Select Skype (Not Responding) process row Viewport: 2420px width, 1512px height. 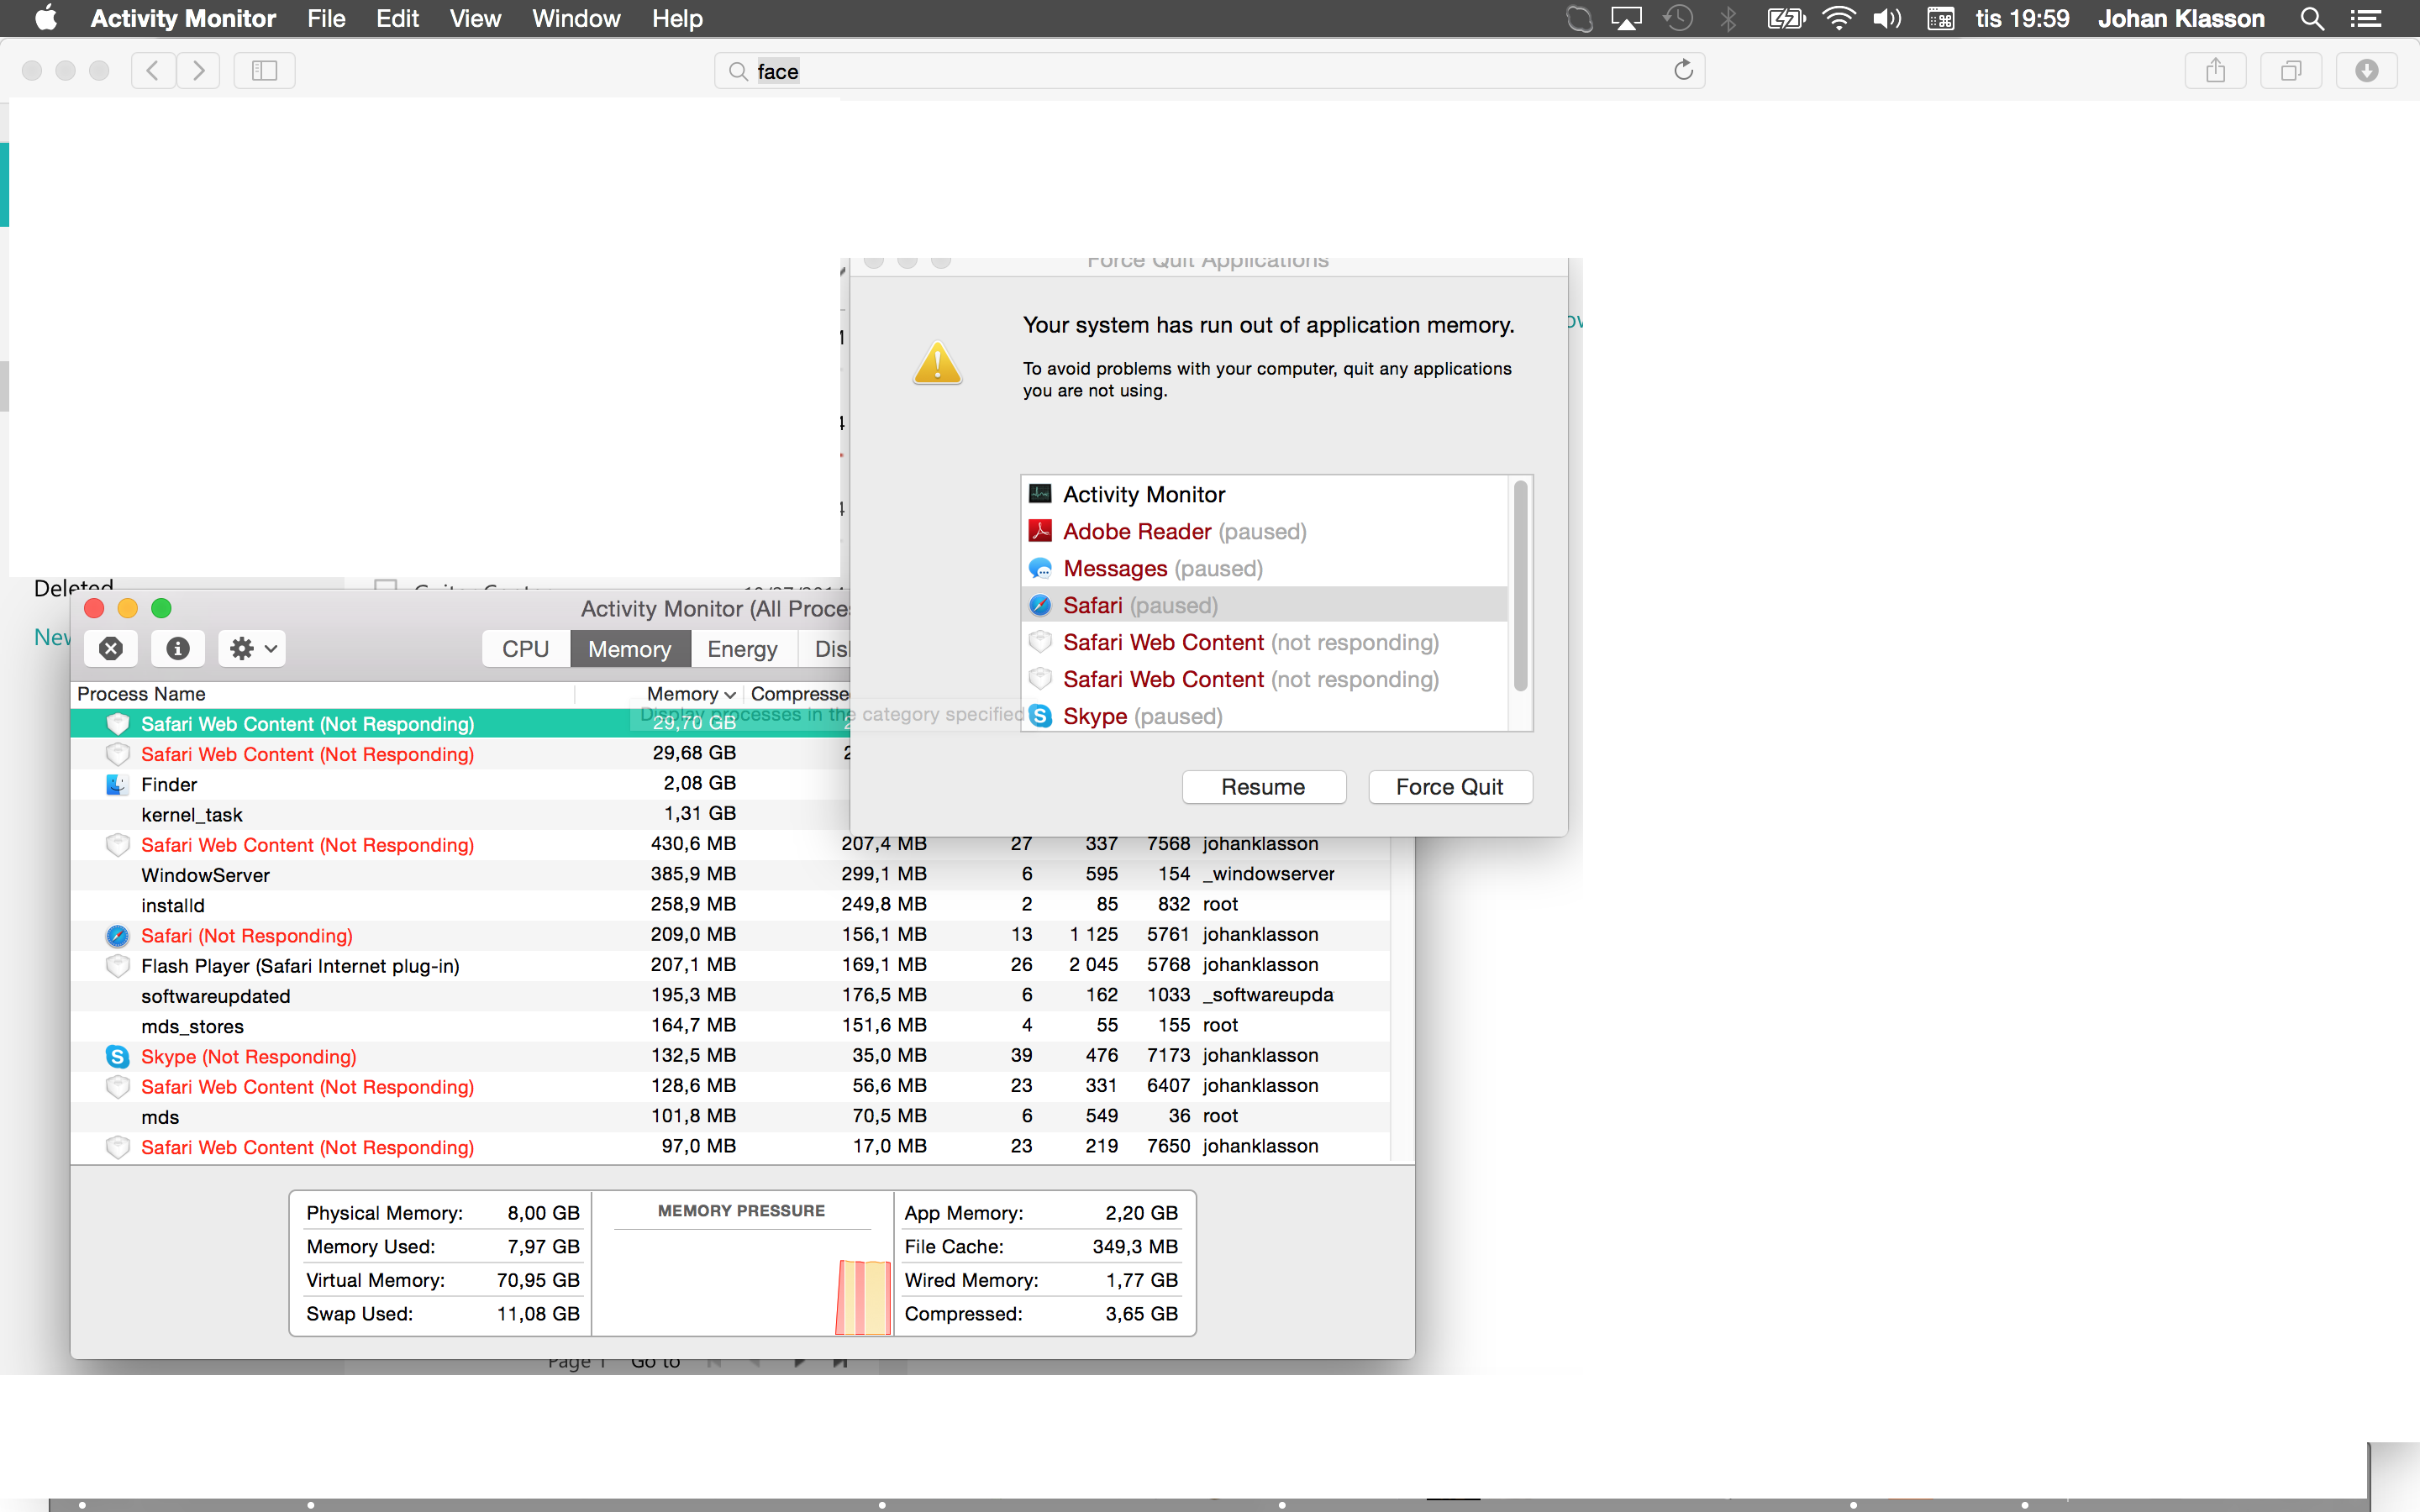(730, 1056)
